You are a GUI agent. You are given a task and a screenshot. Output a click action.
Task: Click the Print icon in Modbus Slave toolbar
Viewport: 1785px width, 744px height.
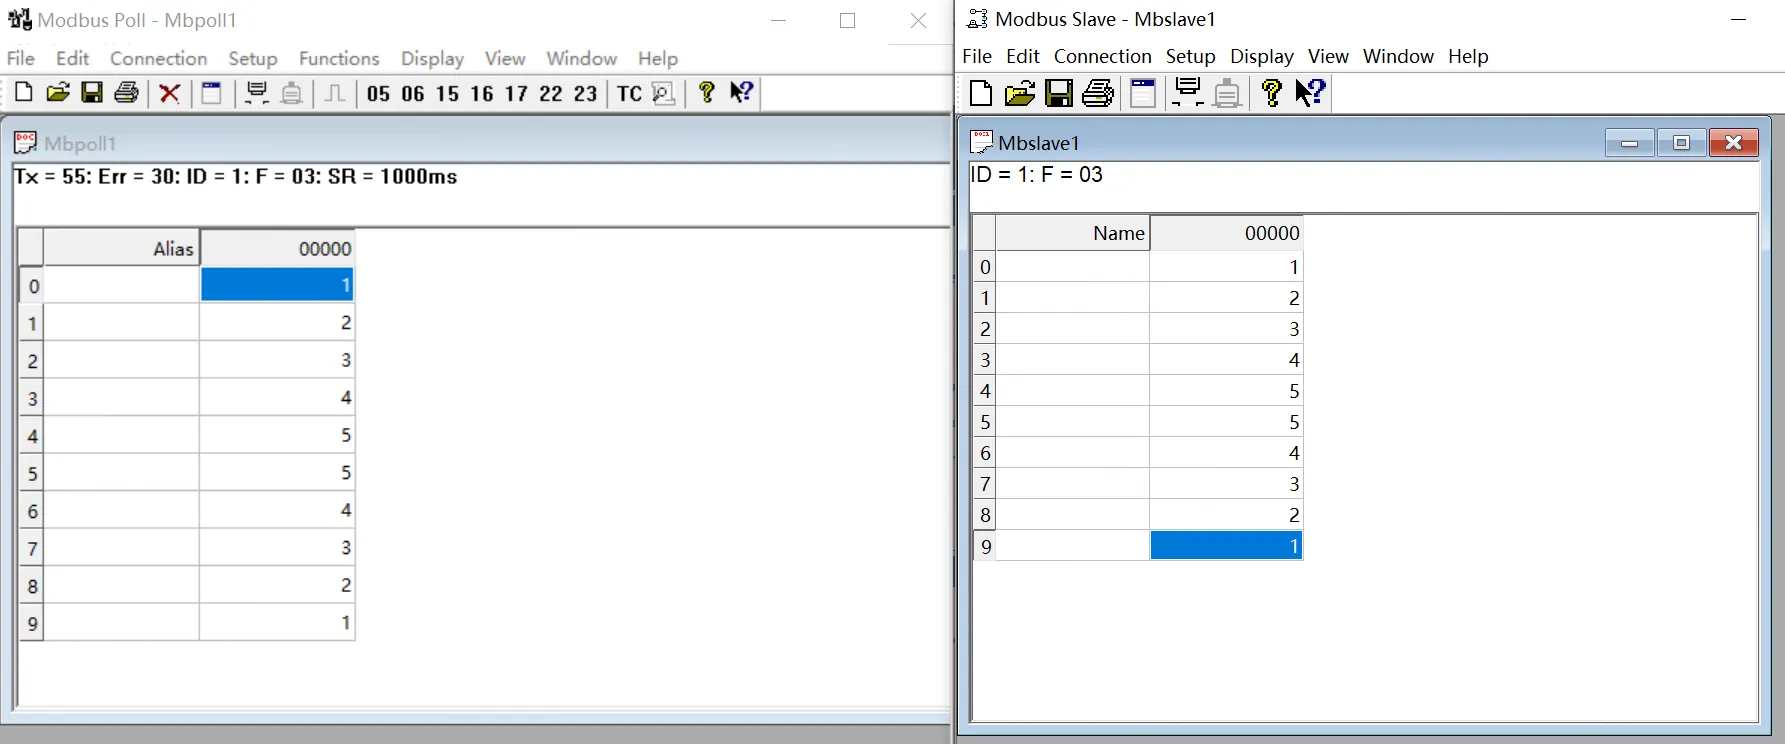(1098, 94)
